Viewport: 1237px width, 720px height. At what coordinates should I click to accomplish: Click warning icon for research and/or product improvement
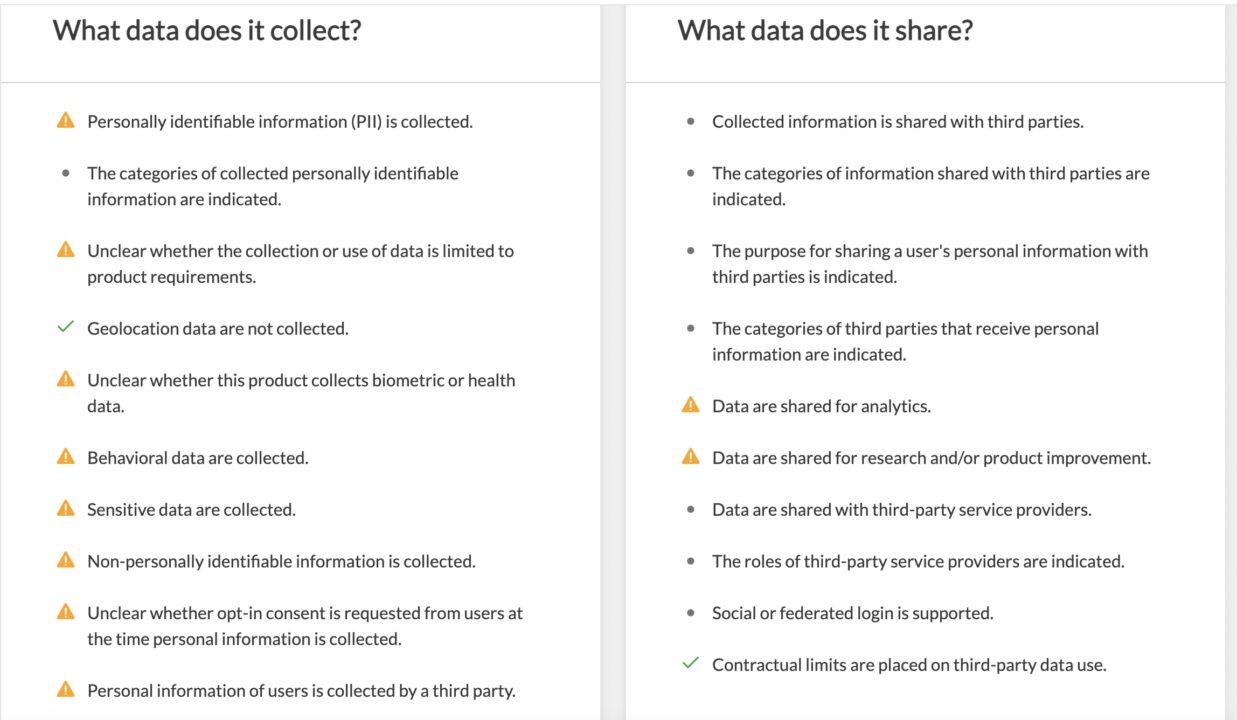(690, 457)
